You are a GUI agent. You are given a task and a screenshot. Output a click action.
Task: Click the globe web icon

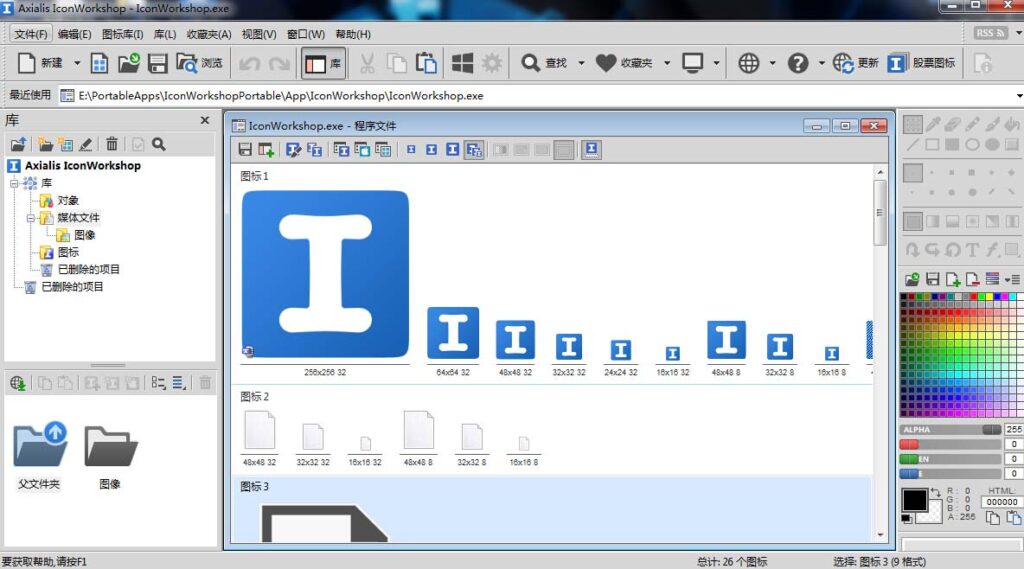point(748,63)
